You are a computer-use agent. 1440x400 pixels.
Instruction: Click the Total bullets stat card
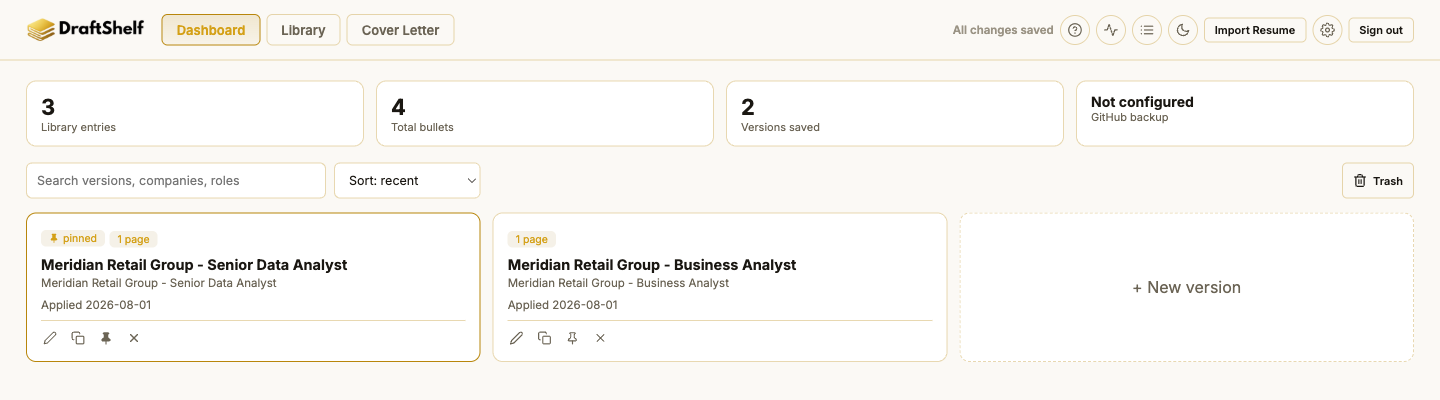[x=545, y=114]
